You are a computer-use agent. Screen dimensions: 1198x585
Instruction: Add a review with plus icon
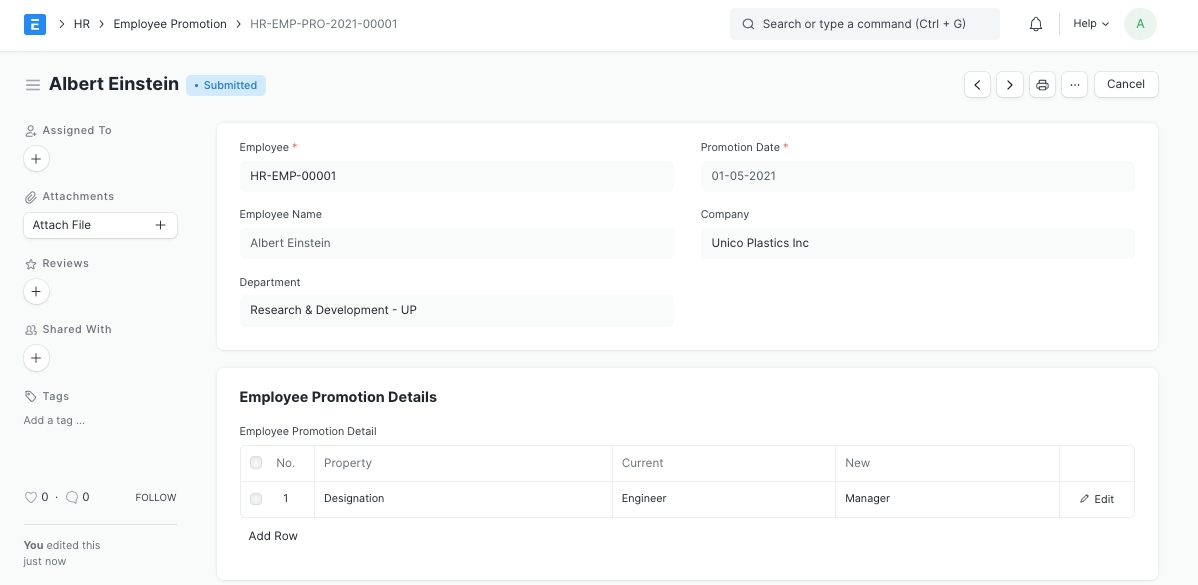coord(36,292)
